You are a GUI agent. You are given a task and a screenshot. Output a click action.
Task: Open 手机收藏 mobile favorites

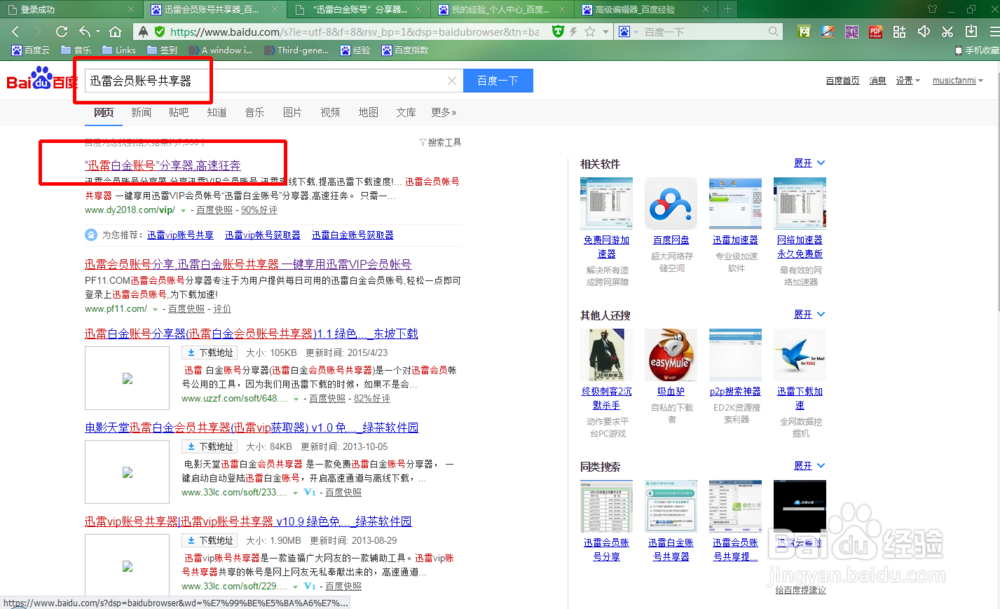tap(976, 50)
